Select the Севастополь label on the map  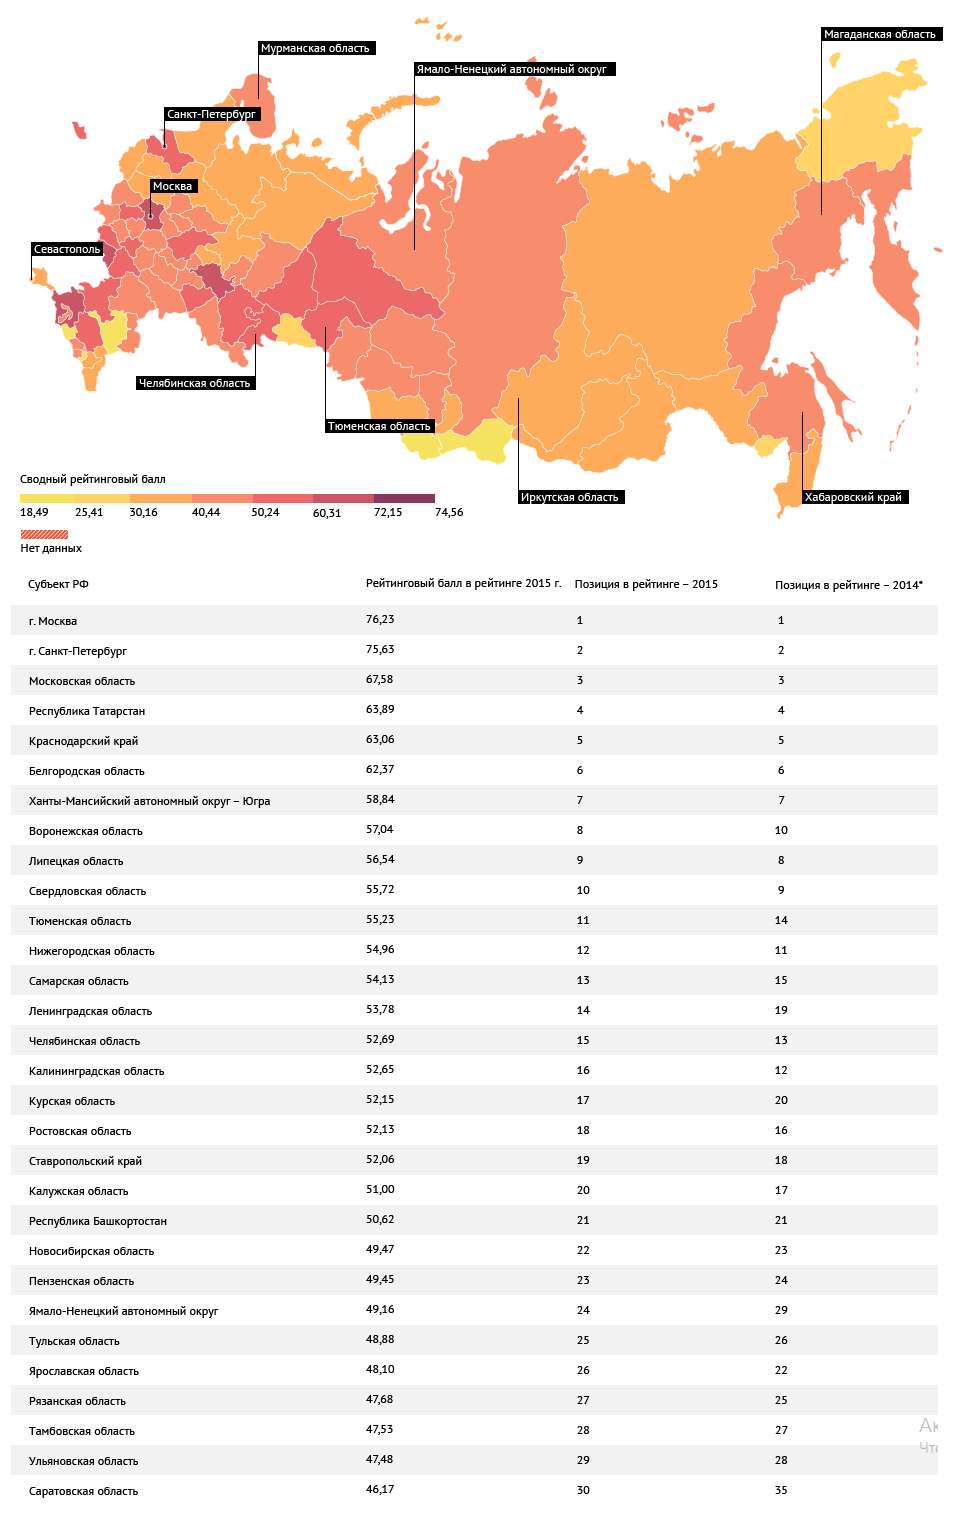pyautogui.click(x=67, y=249)
